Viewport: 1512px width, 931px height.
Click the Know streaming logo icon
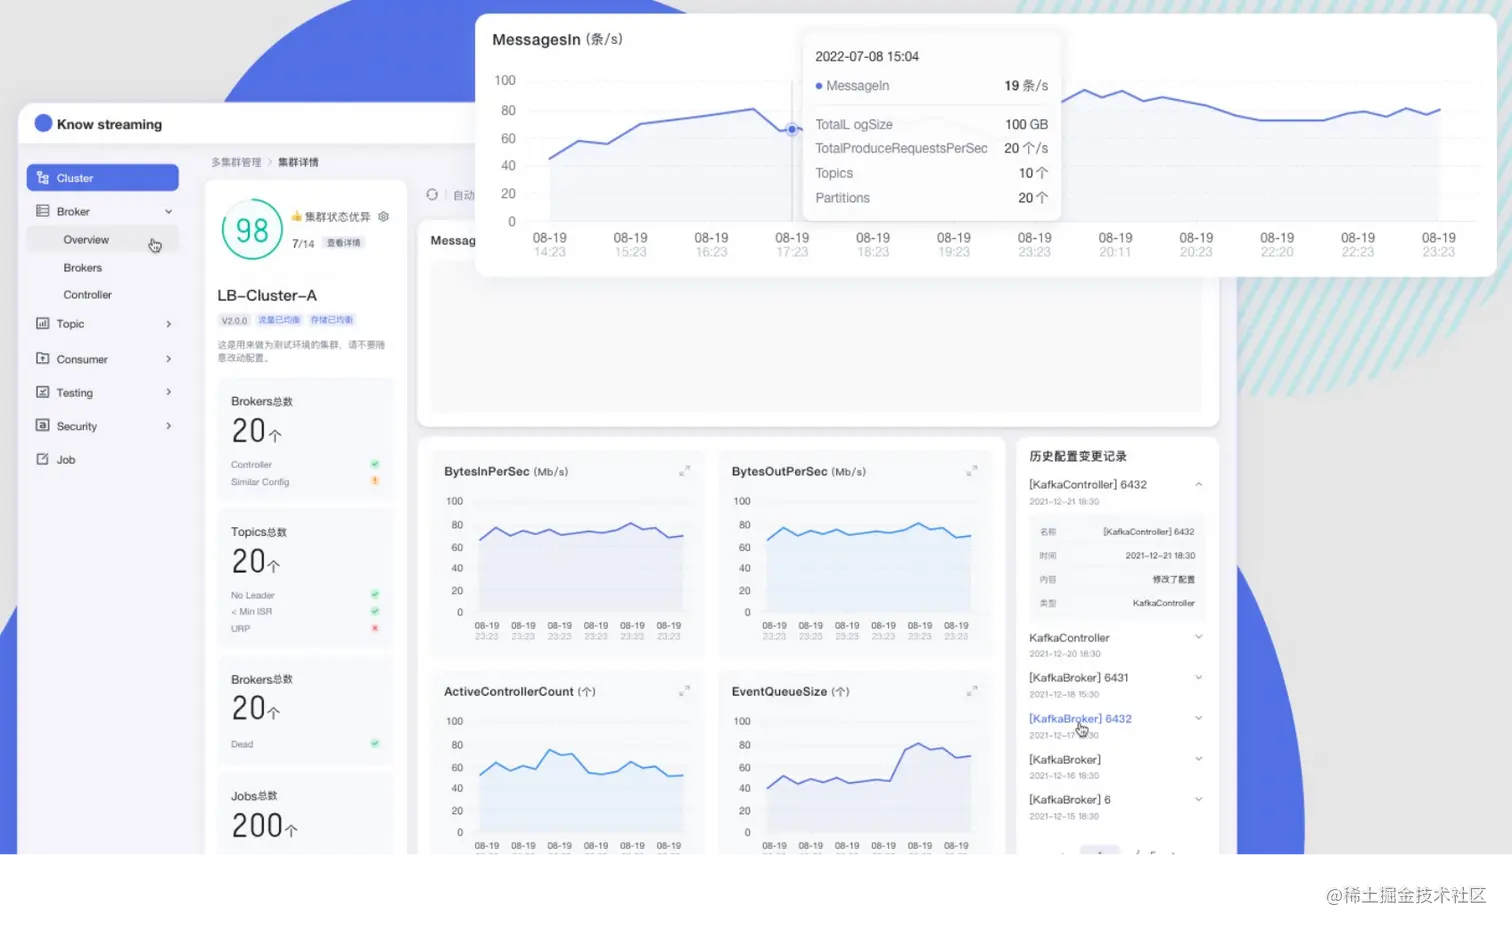pyautogui.click(x=43, y=123)
